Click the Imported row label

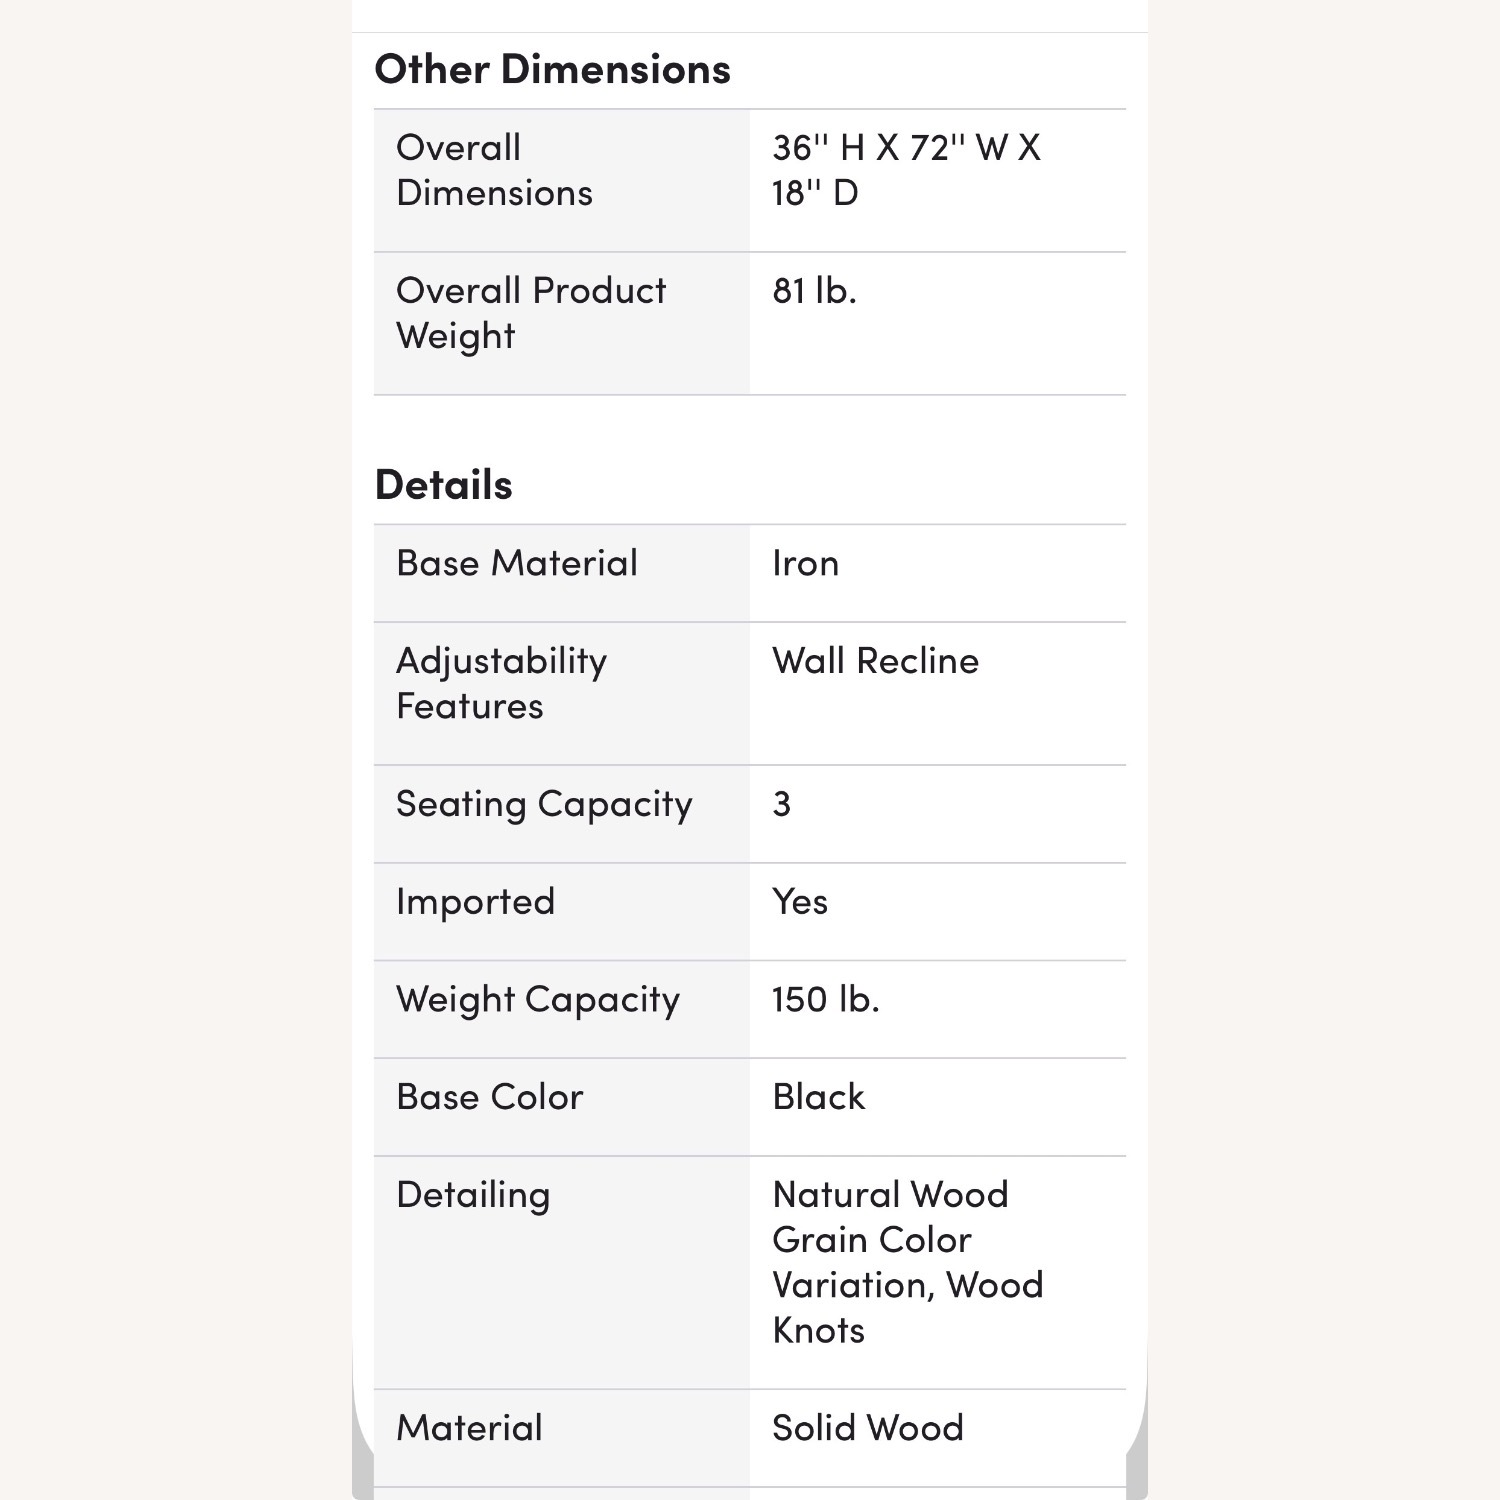(x=475, y=903)
